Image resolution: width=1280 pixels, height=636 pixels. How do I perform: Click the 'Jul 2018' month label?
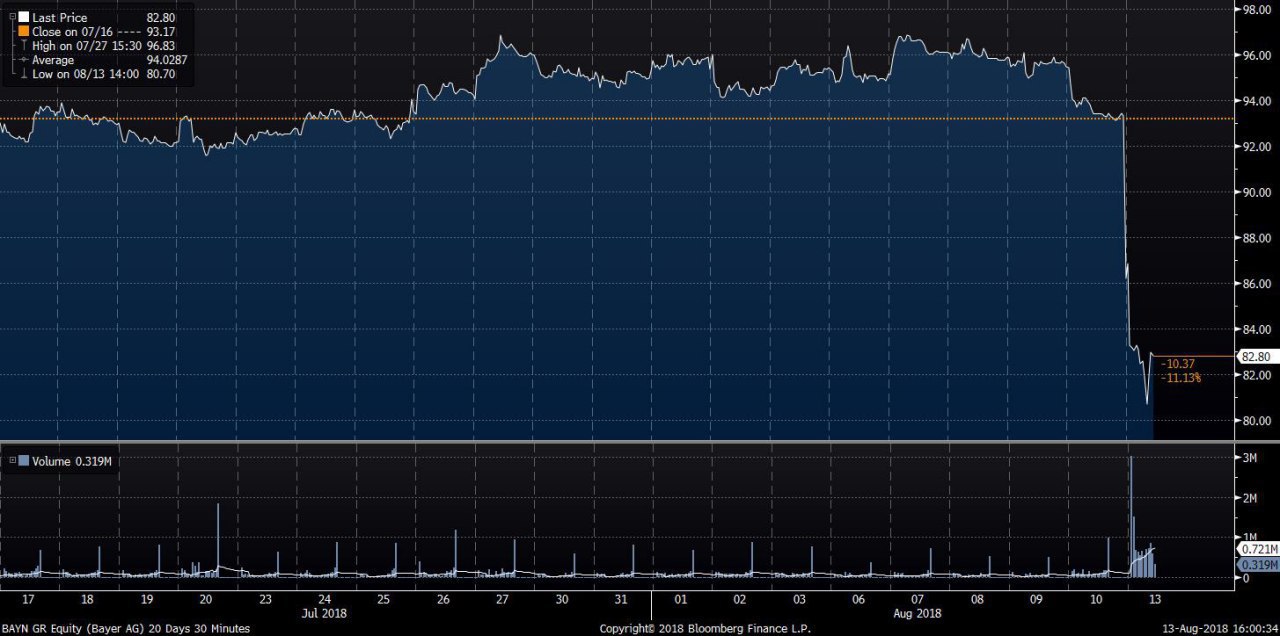323,613
